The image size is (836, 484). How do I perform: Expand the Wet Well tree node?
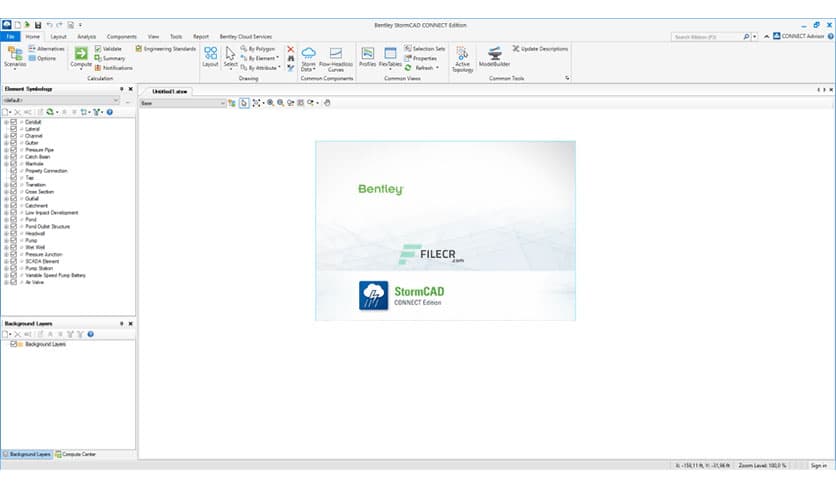(6, 247)
